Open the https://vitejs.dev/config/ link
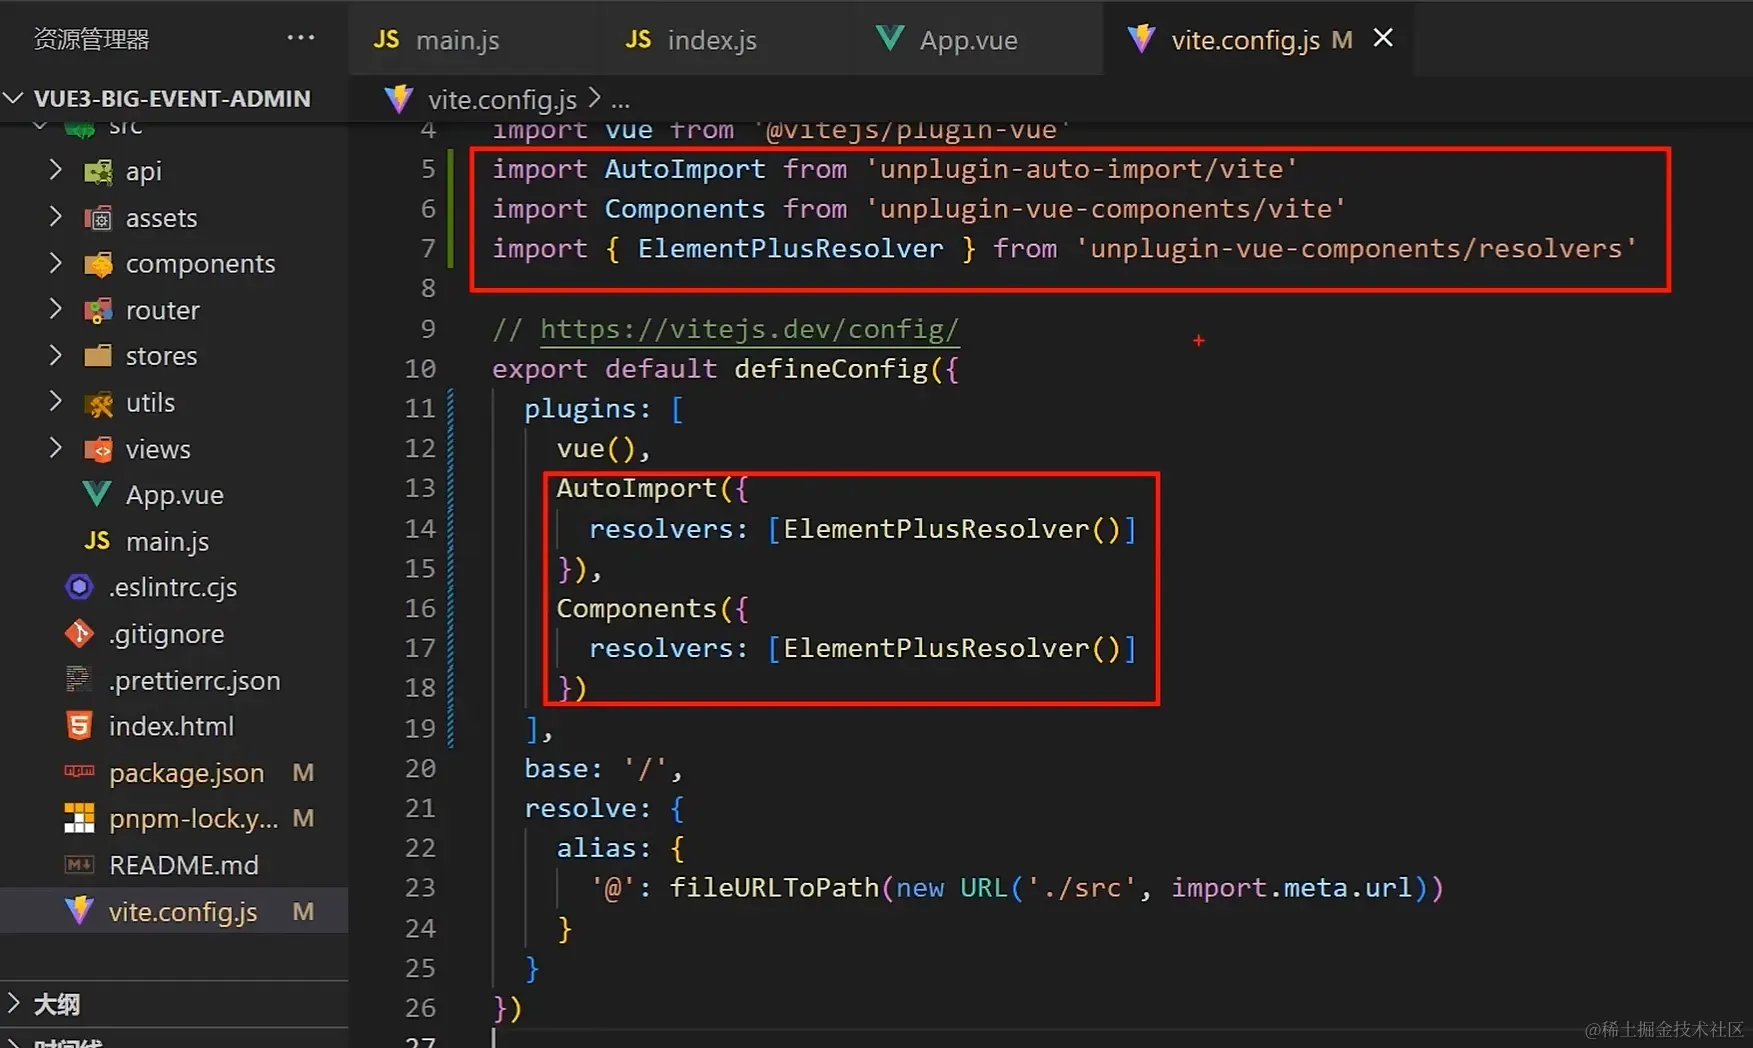 pos(749,329)
